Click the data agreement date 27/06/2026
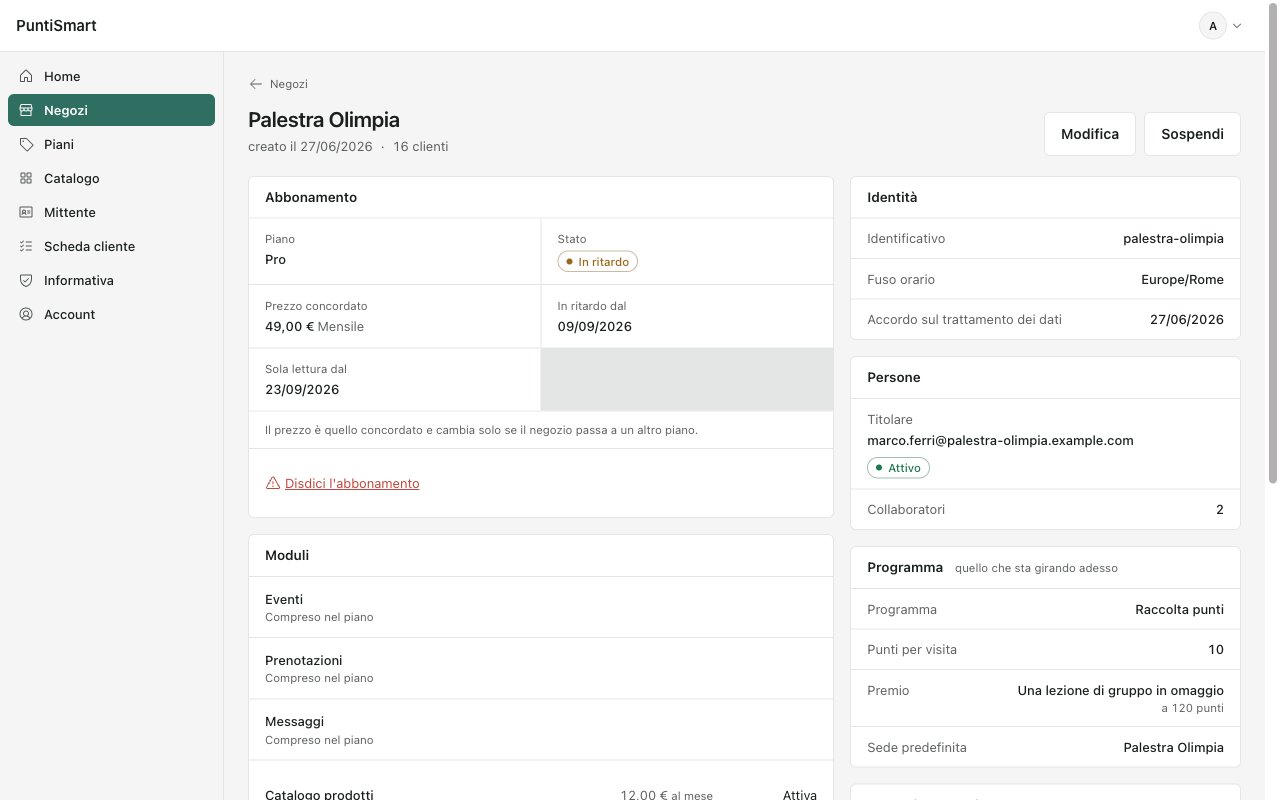The width and height of the screenshot is (1280, 800). click(x=1187, y=320)
